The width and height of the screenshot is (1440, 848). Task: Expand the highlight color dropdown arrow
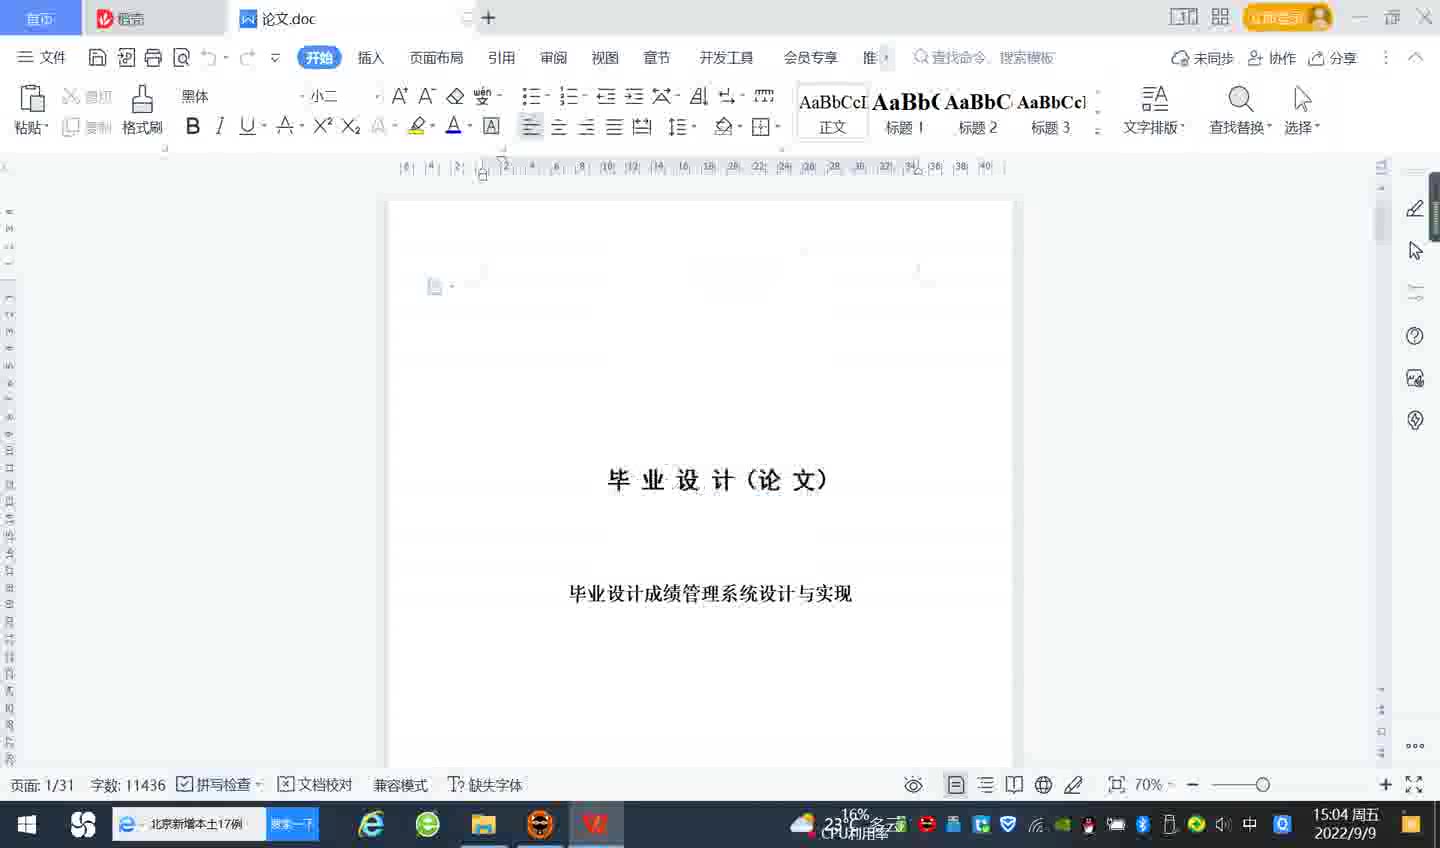click(433, 126)
